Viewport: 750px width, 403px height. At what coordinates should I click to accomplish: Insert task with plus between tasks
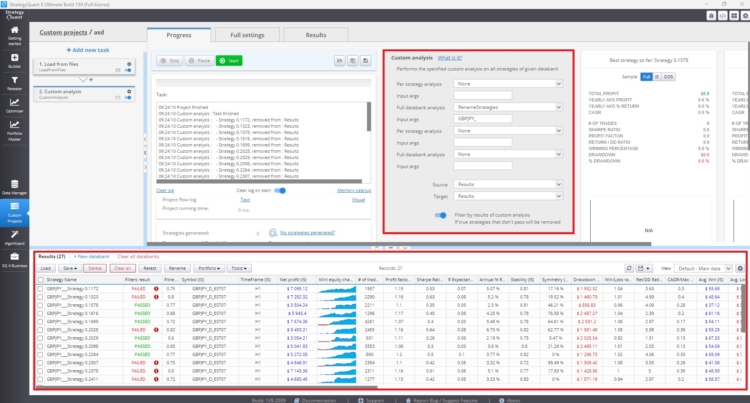point(91,80)
